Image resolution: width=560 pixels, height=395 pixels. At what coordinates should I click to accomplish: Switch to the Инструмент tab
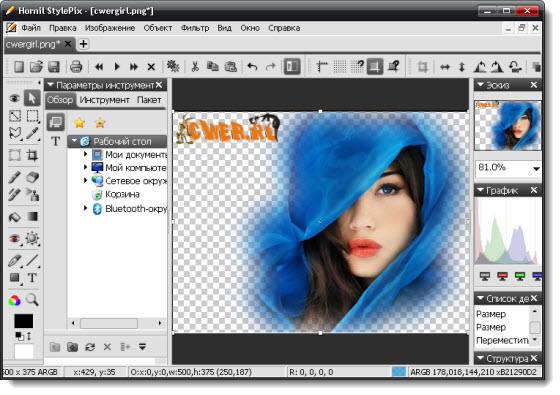[104, 100]
